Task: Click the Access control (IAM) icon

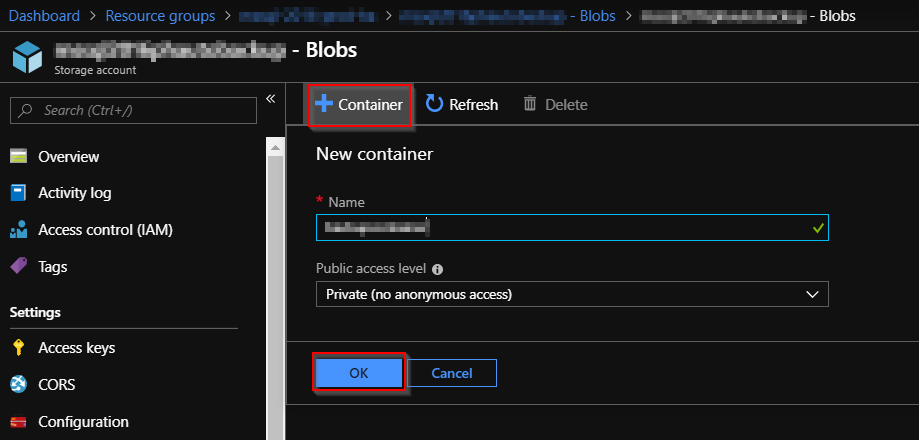Action: tap(18, 230)
